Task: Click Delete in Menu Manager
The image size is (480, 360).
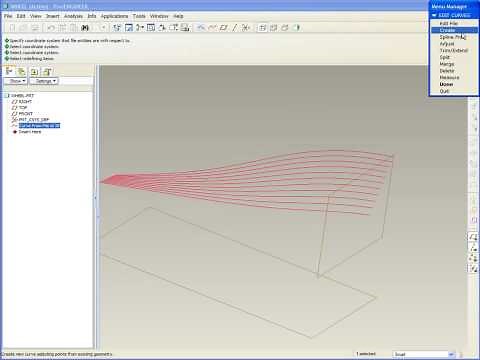Action: (x=447, y=71)
